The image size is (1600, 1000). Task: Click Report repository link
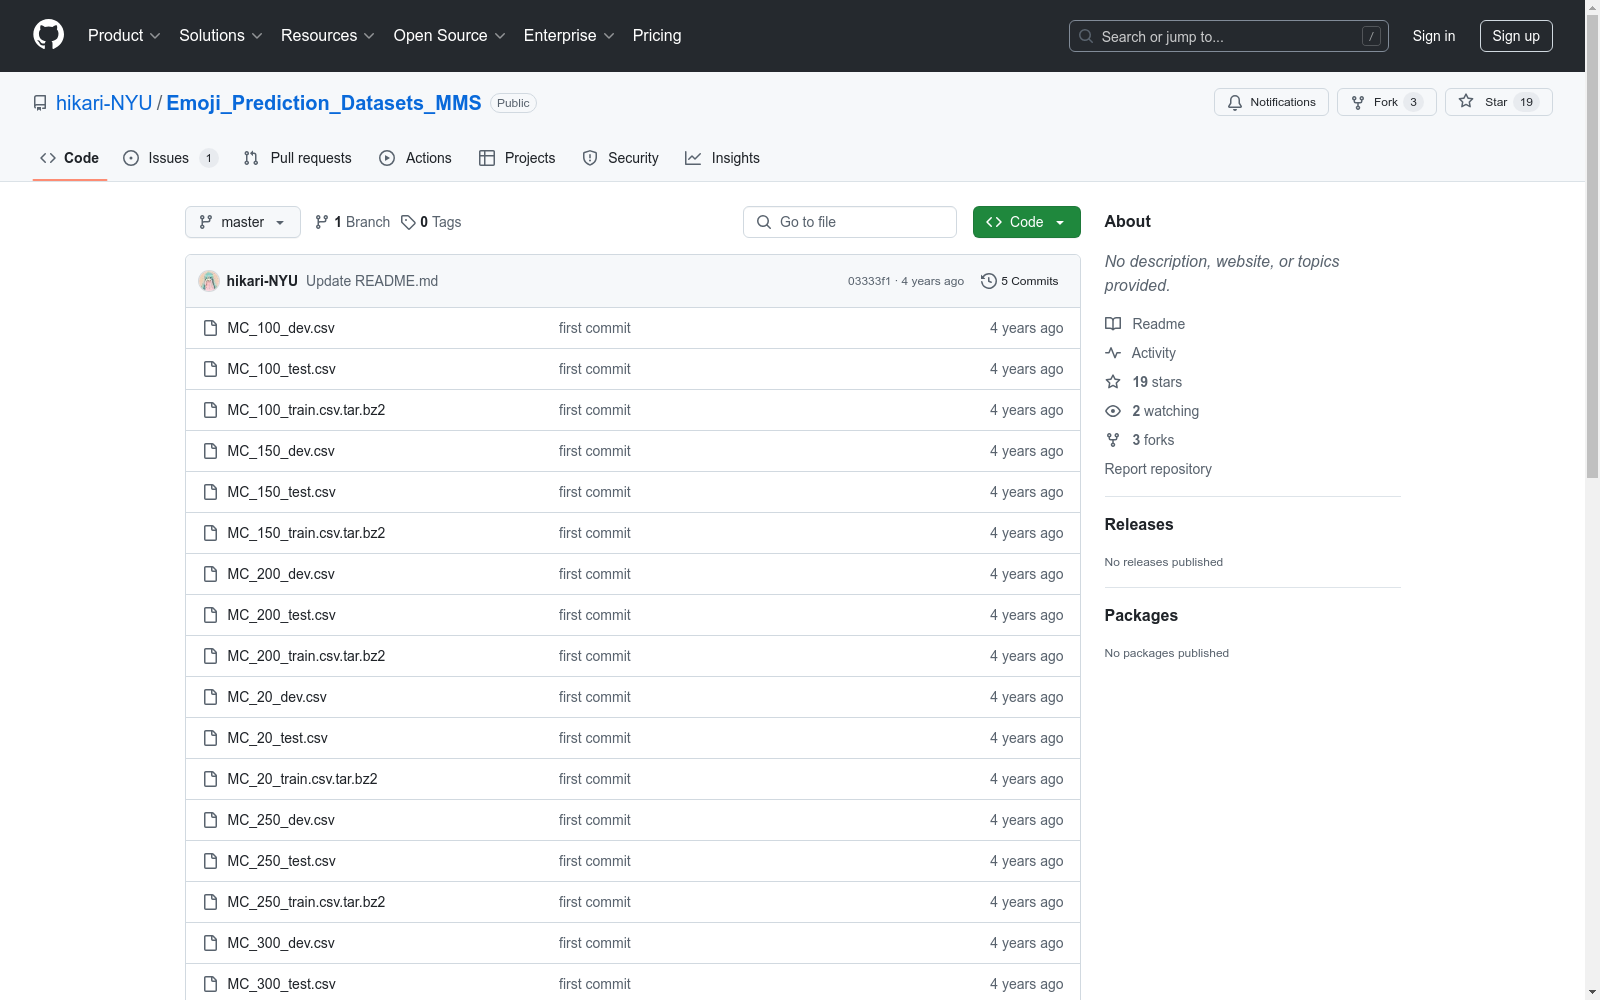[x=1158, y=469]
